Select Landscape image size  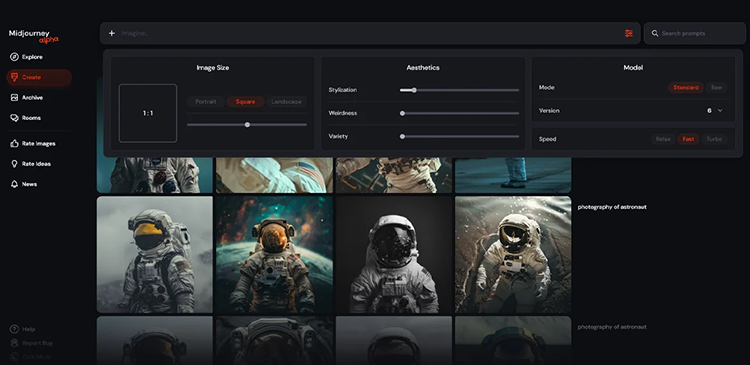click(x=286, y=102)
